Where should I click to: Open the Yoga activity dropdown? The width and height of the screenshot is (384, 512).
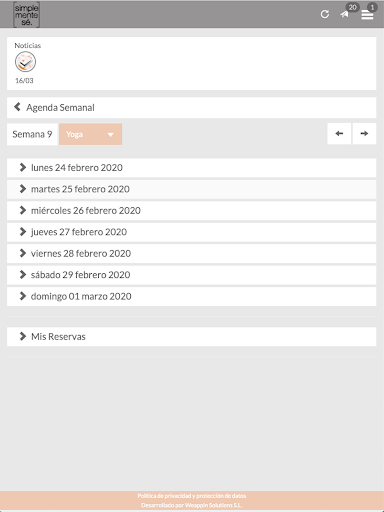[90, 134]
